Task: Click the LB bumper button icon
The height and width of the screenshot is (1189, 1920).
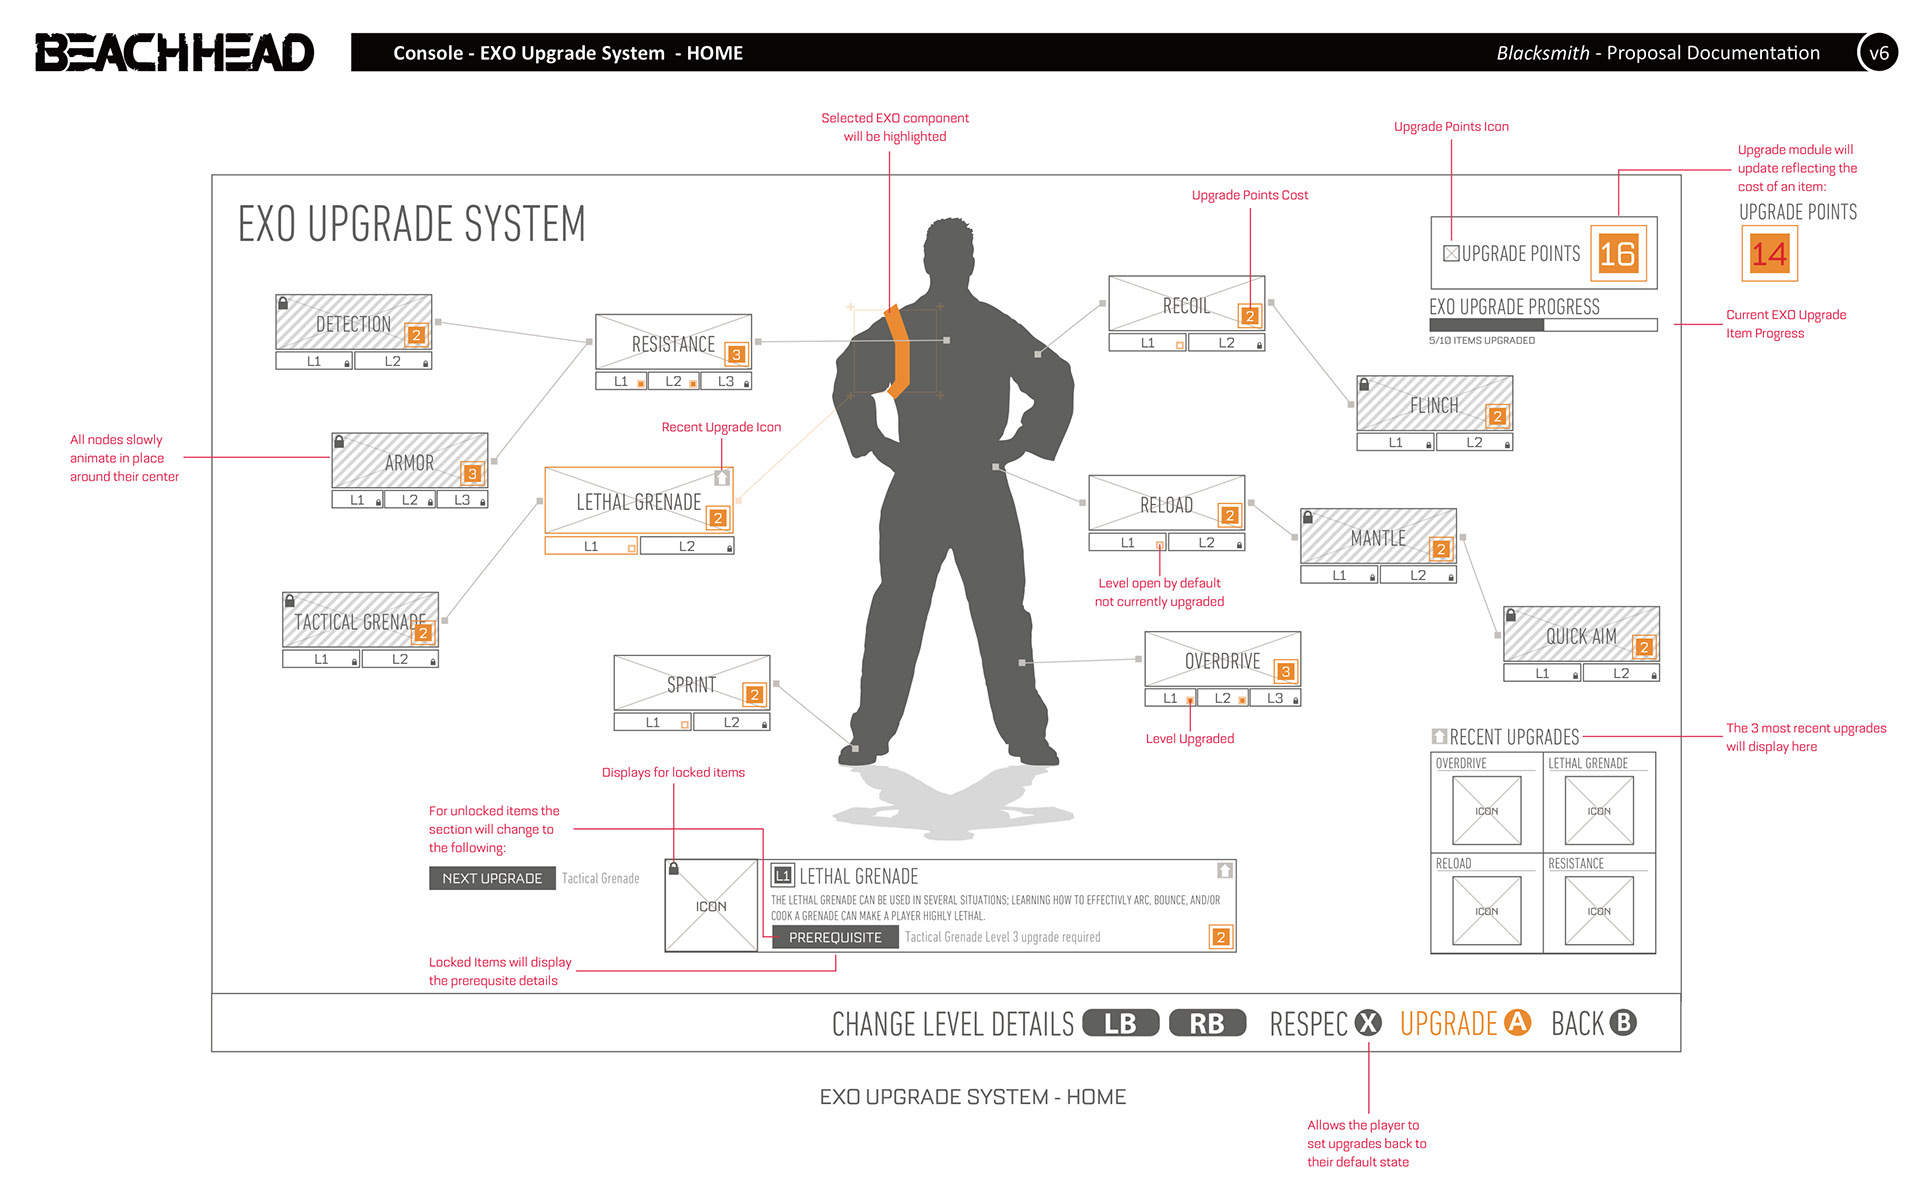Action: pyautogui.click(x=1120, y=1023)
